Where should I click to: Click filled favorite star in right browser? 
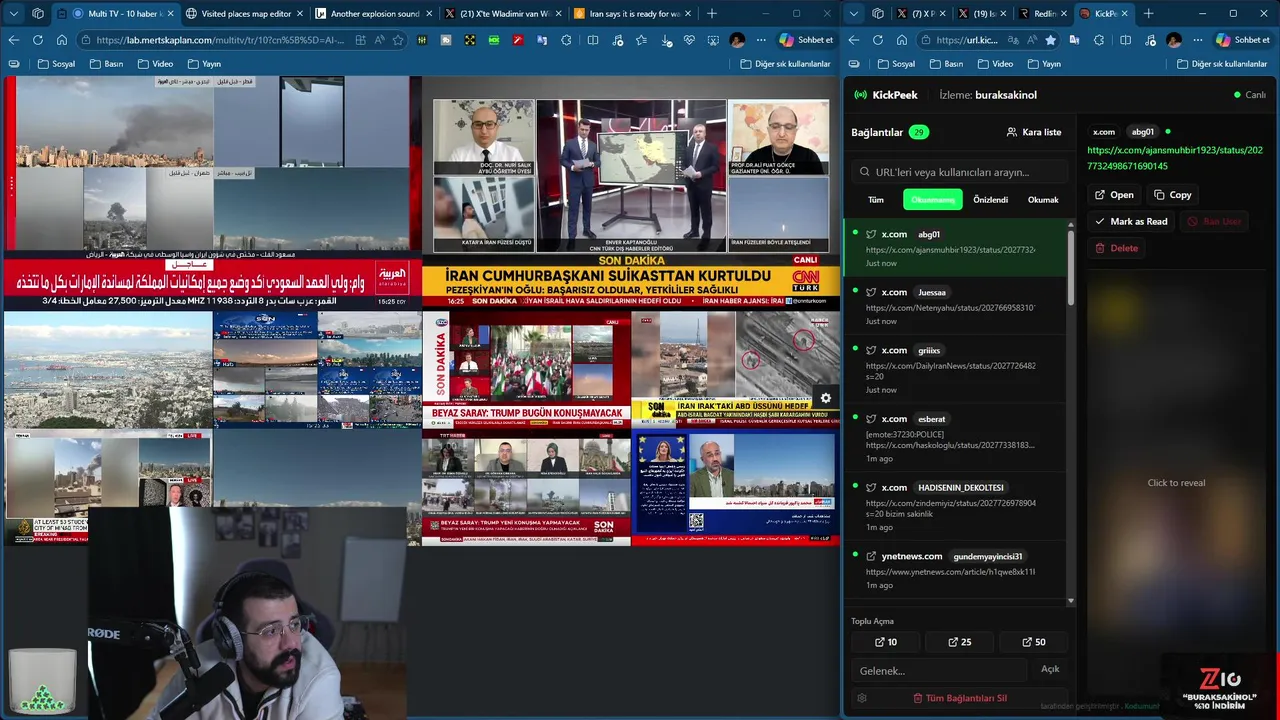[x=1050, y=40]
